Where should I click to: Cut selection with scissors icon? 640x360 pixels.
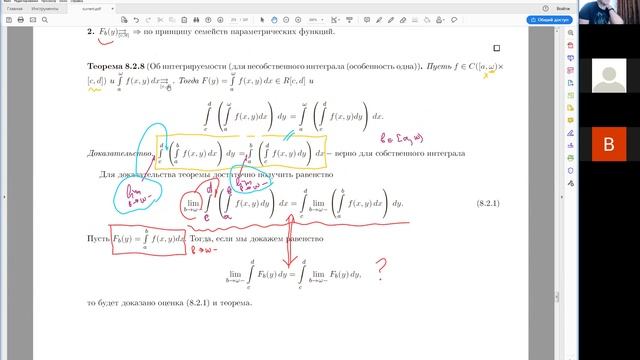tap(160, 20)
